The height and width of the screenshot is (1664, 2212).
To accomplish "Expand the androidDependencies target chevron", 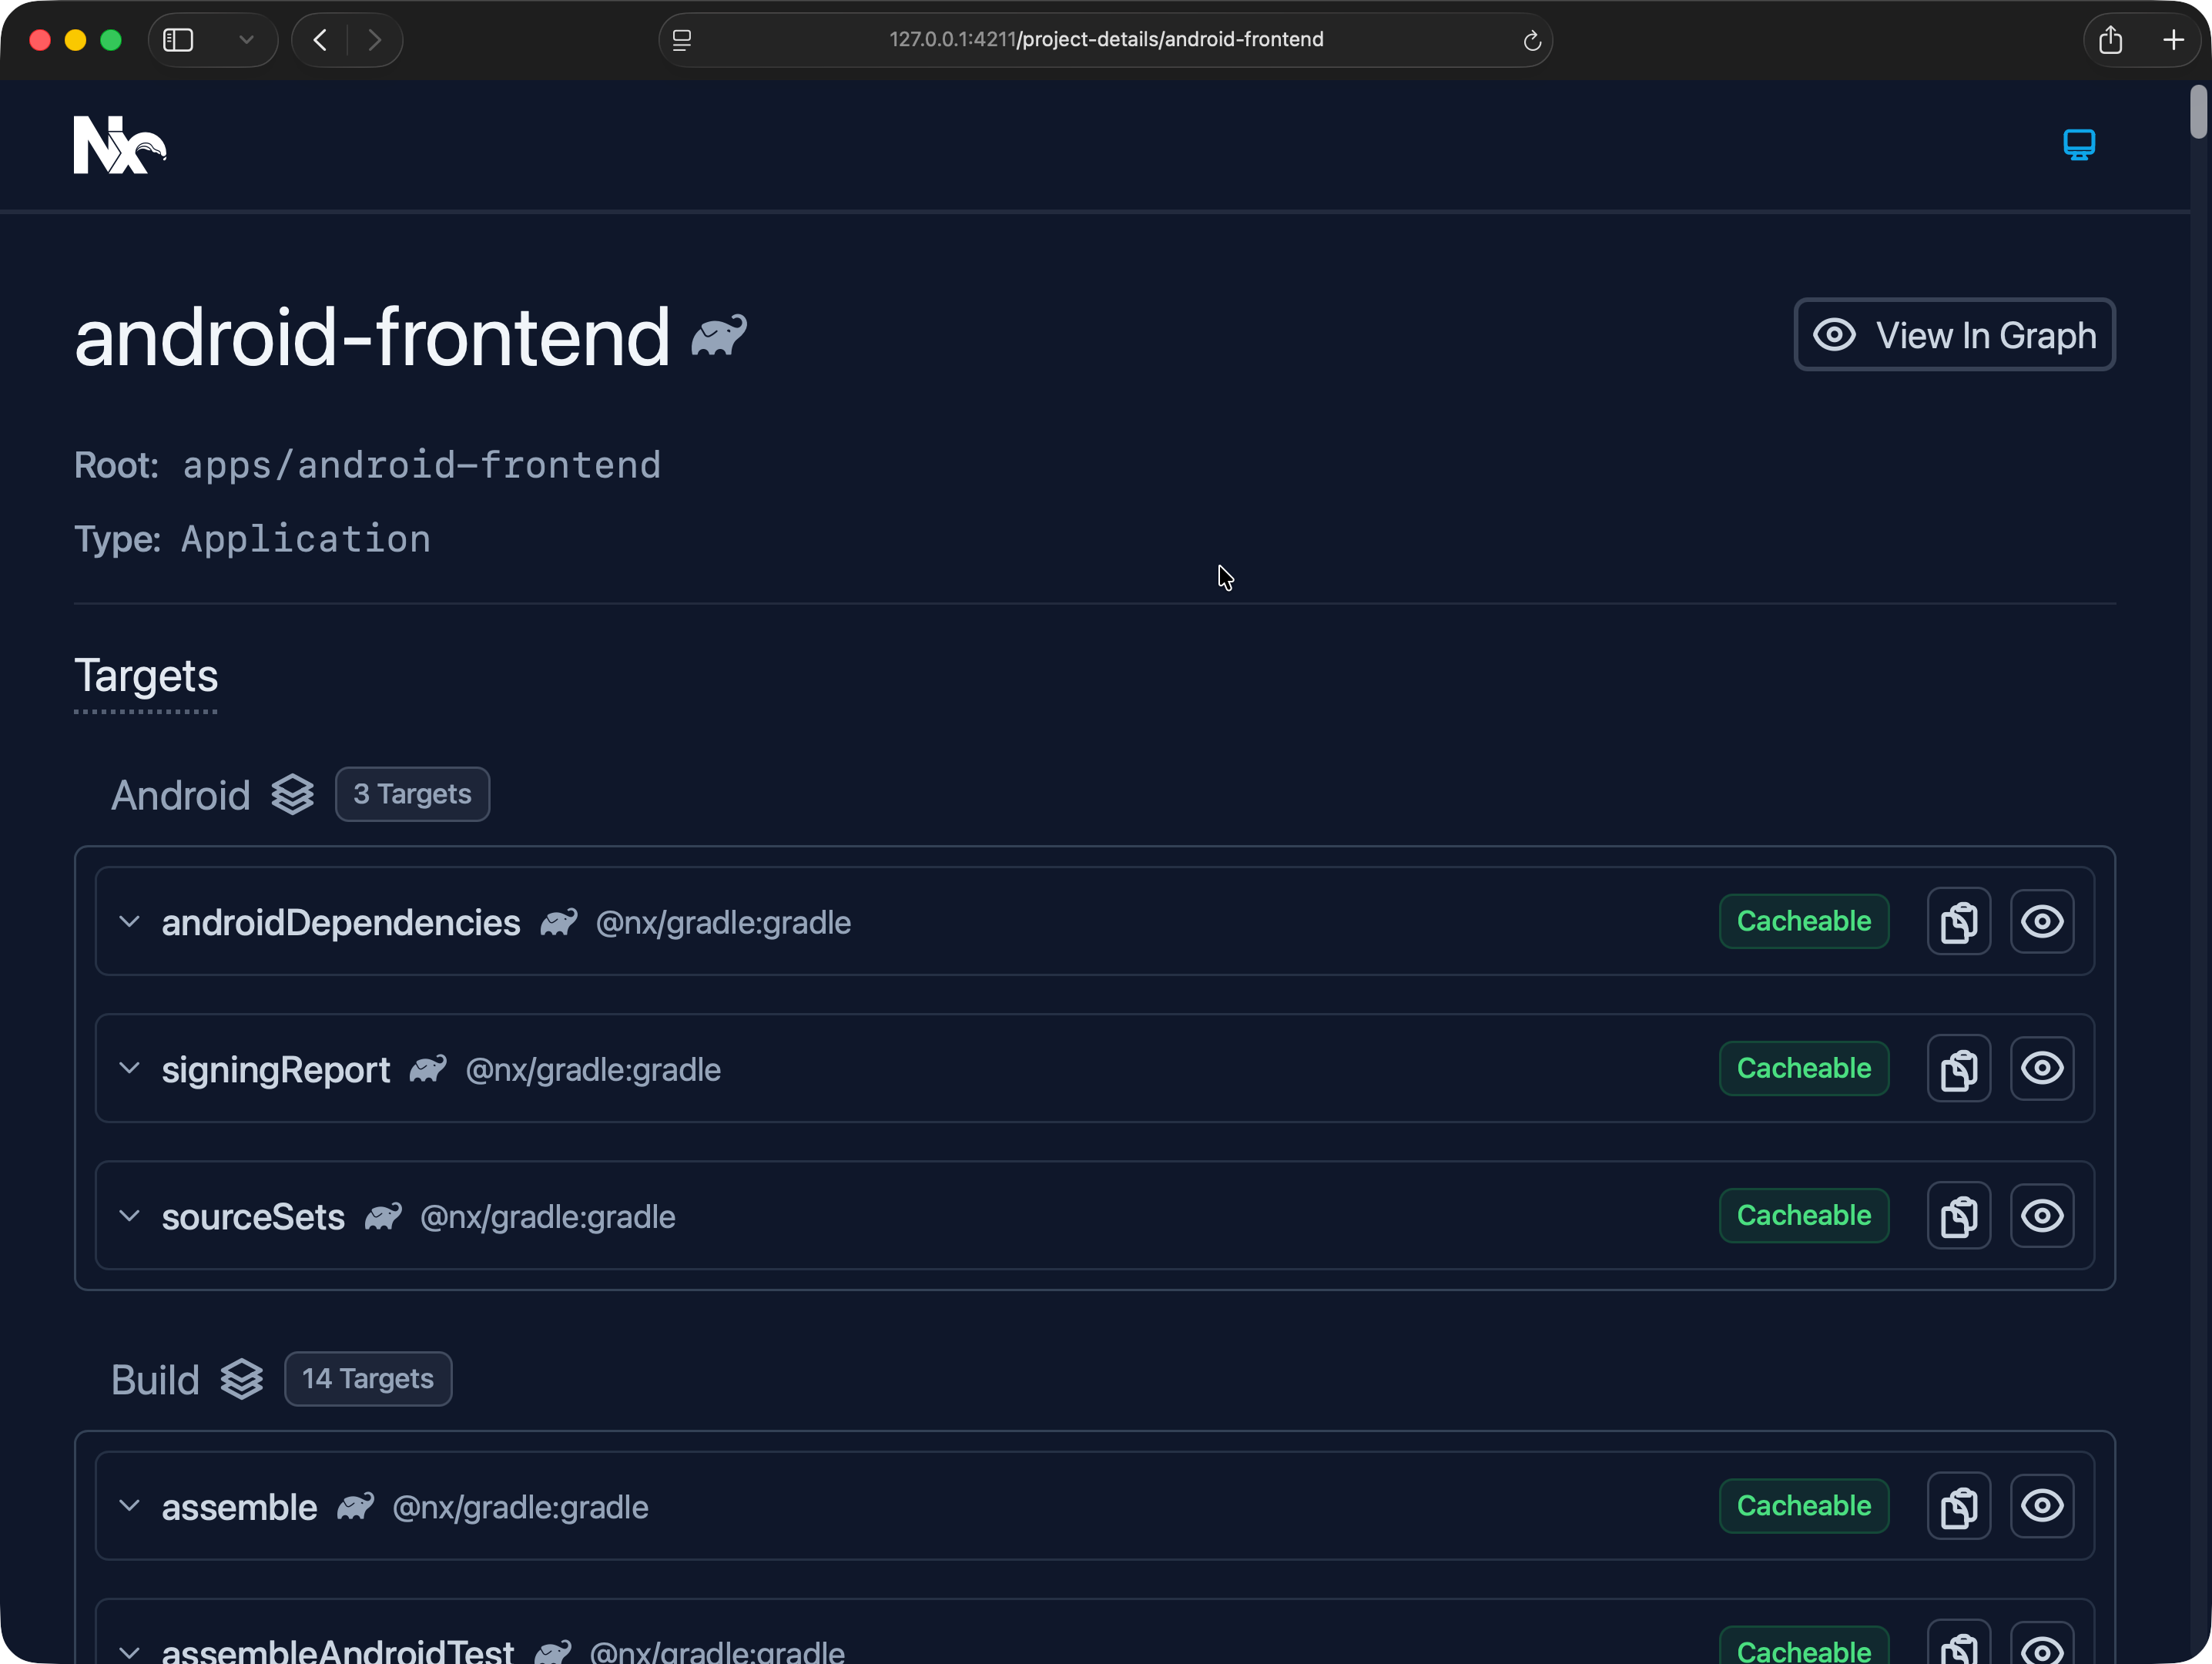I will tap(129, 921).
